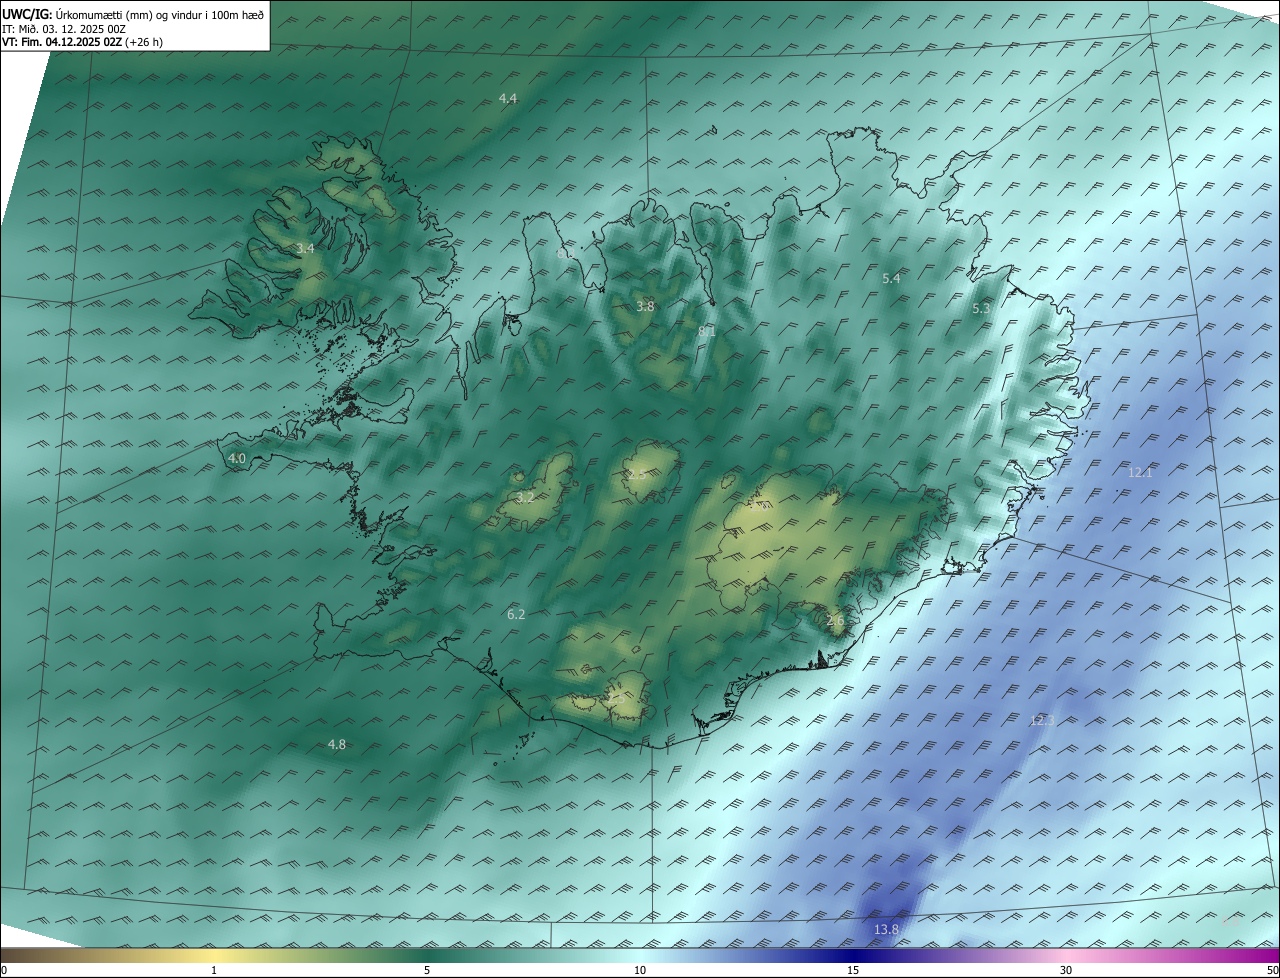Click the yellow part of the color scale
The width and height of the screenshot is (1280, 978).
[x=215, y=955]
